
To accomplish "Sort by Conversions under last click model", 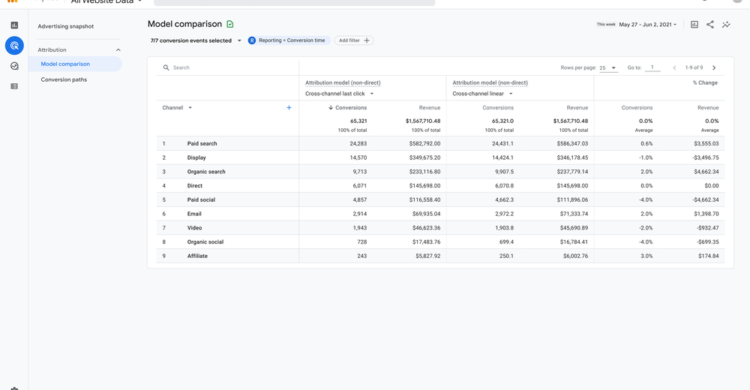I will point(348,108).
